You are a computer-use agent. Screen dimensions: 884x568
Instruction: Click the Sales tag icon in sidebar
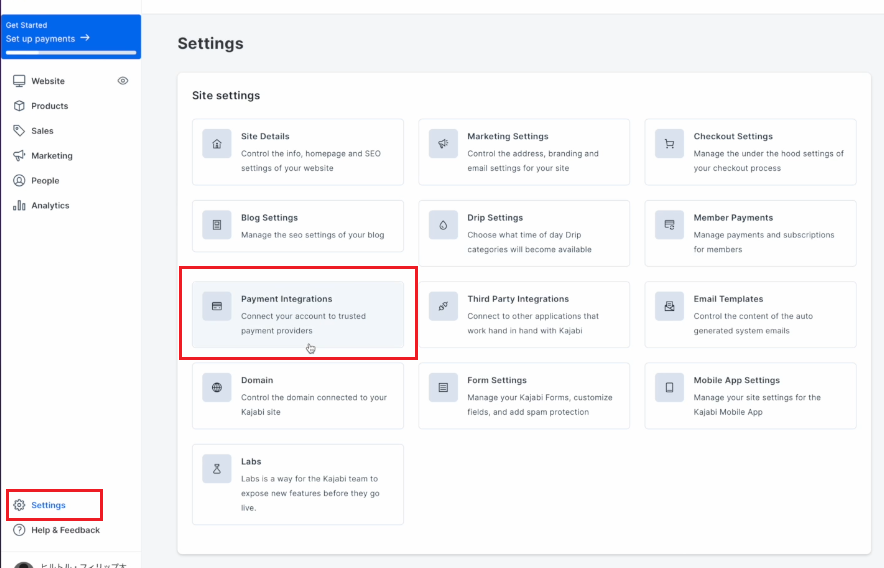coord(19,131)
